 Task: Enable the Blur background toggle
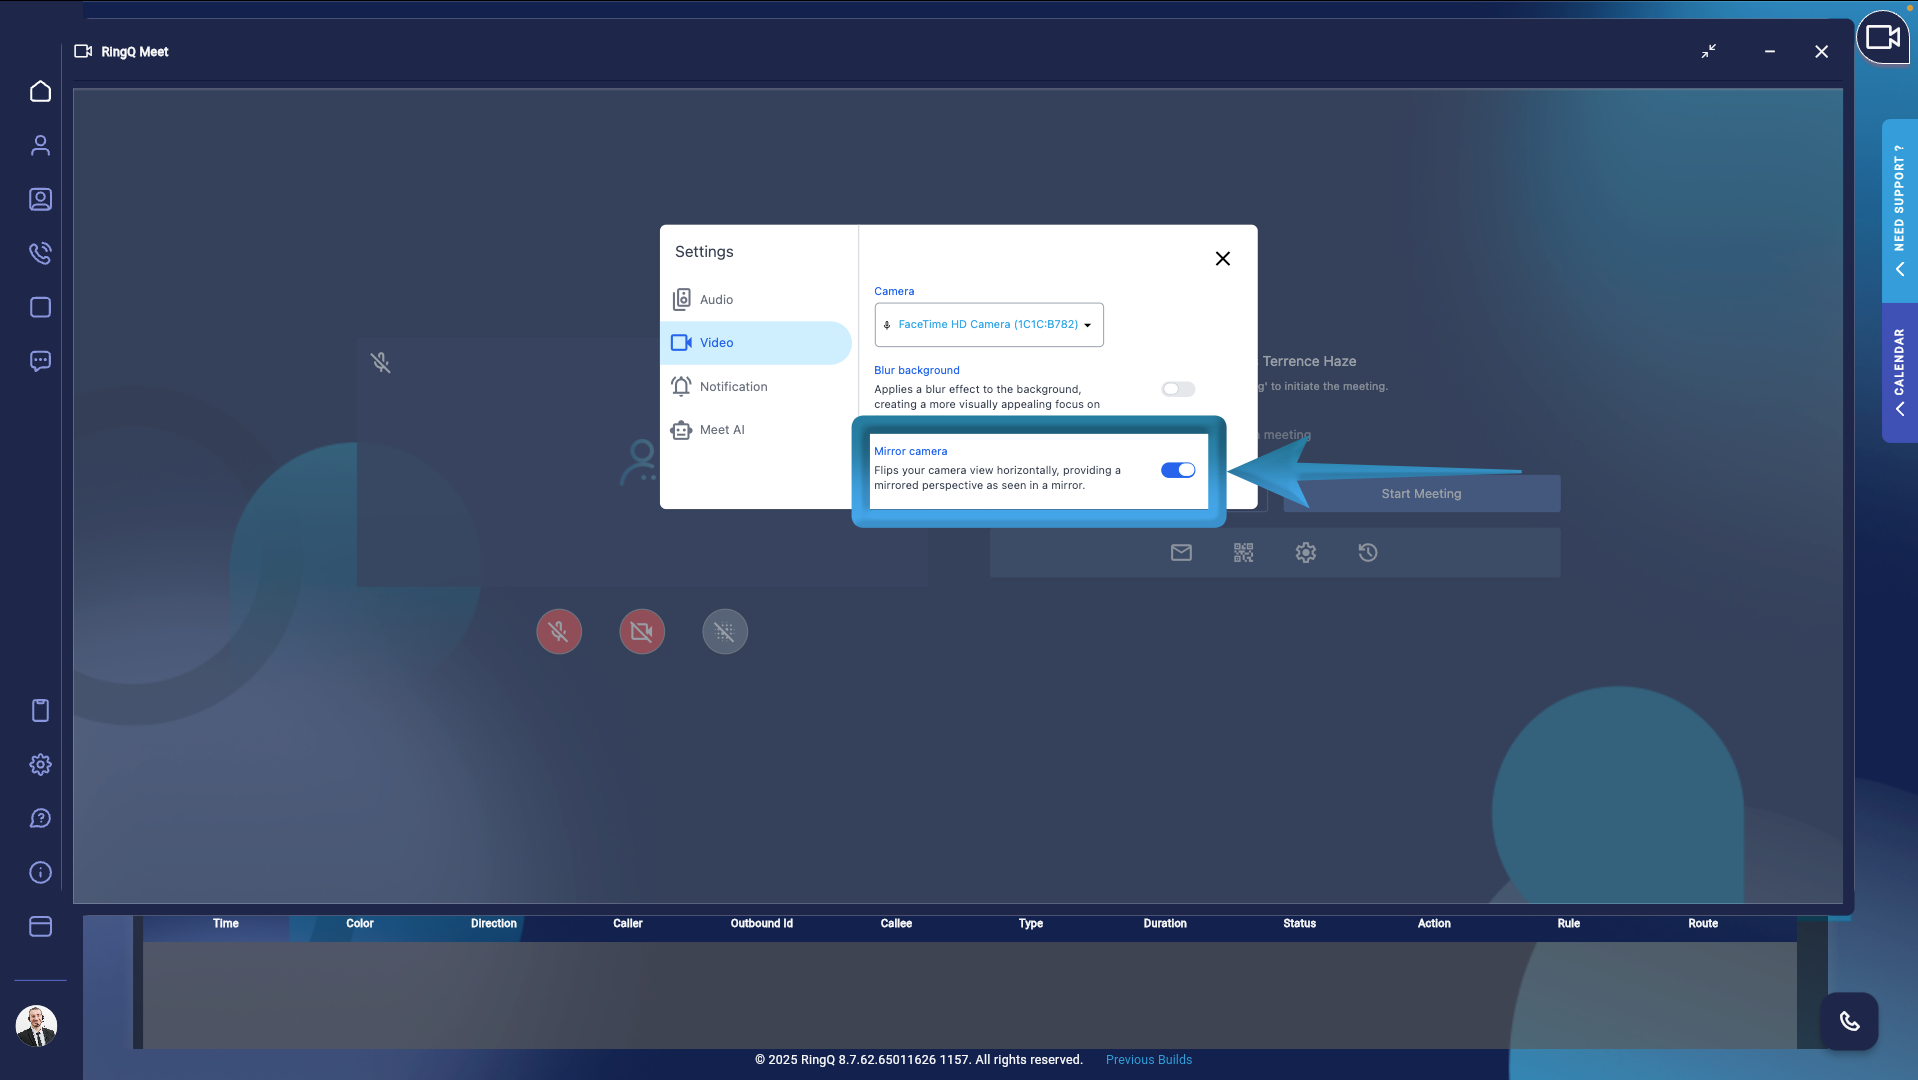pyautogui.click(x=1178, y=389)
